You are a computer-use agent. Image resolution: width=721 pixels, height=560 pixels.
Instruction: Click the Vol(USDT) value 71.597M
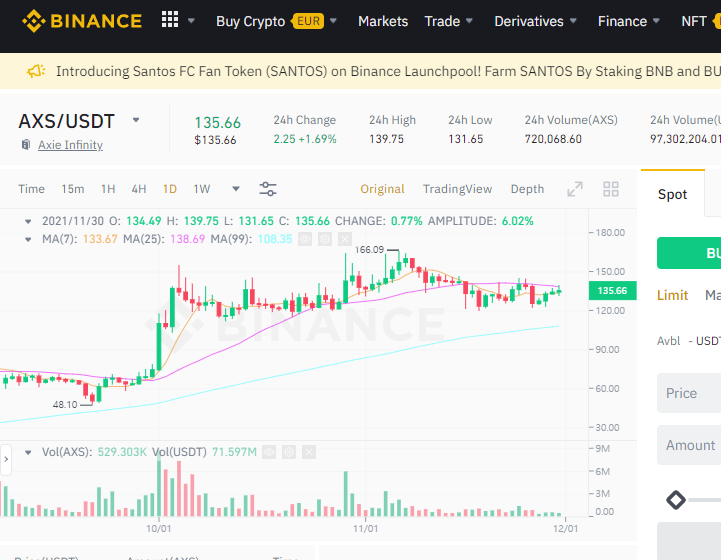tap(234, 452)
